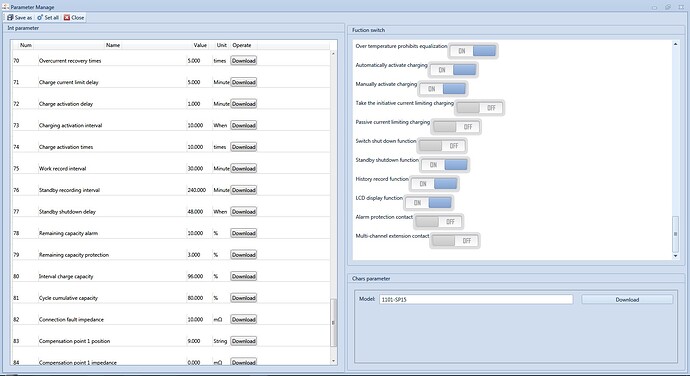Click the Int parameter vertical scrollbar thumb
The height and width of the screenshot is (376, 690).
pyautogui.click(x=333, y=322)
